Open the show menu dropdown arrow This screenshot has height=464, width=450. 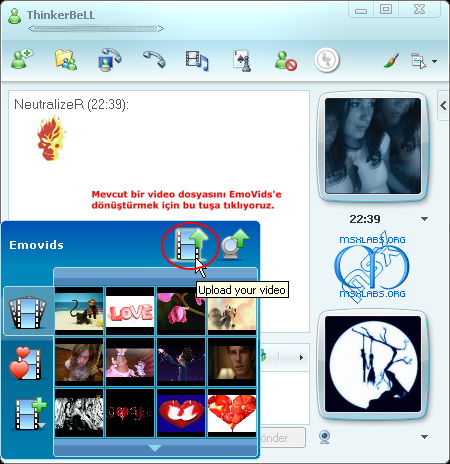435,61
